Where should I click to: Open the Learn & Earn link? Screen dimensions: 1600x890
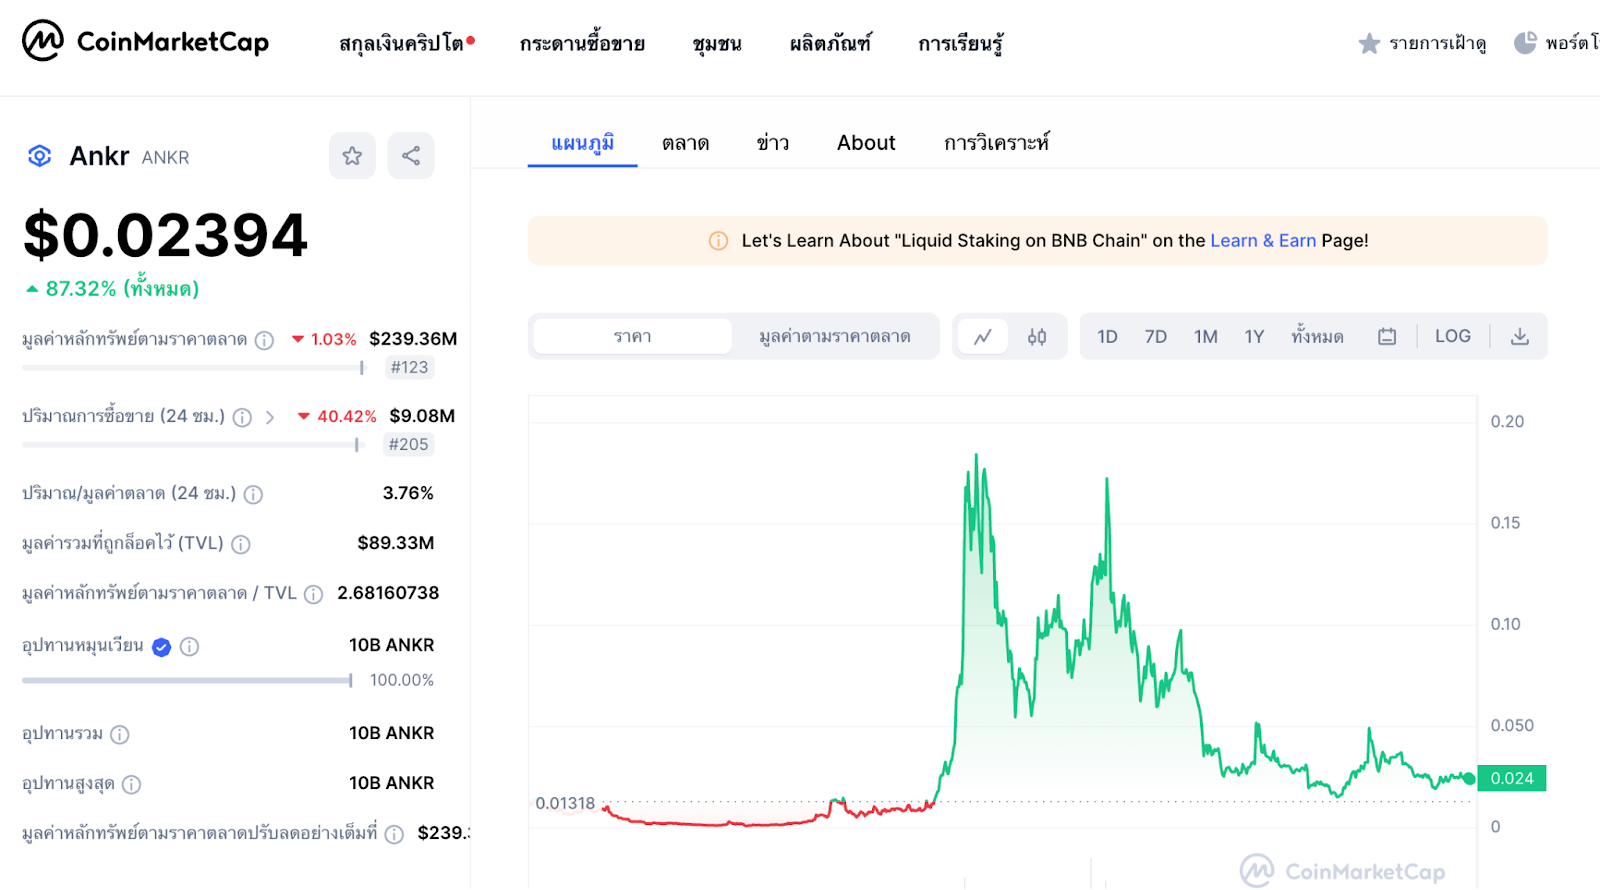1263,241
